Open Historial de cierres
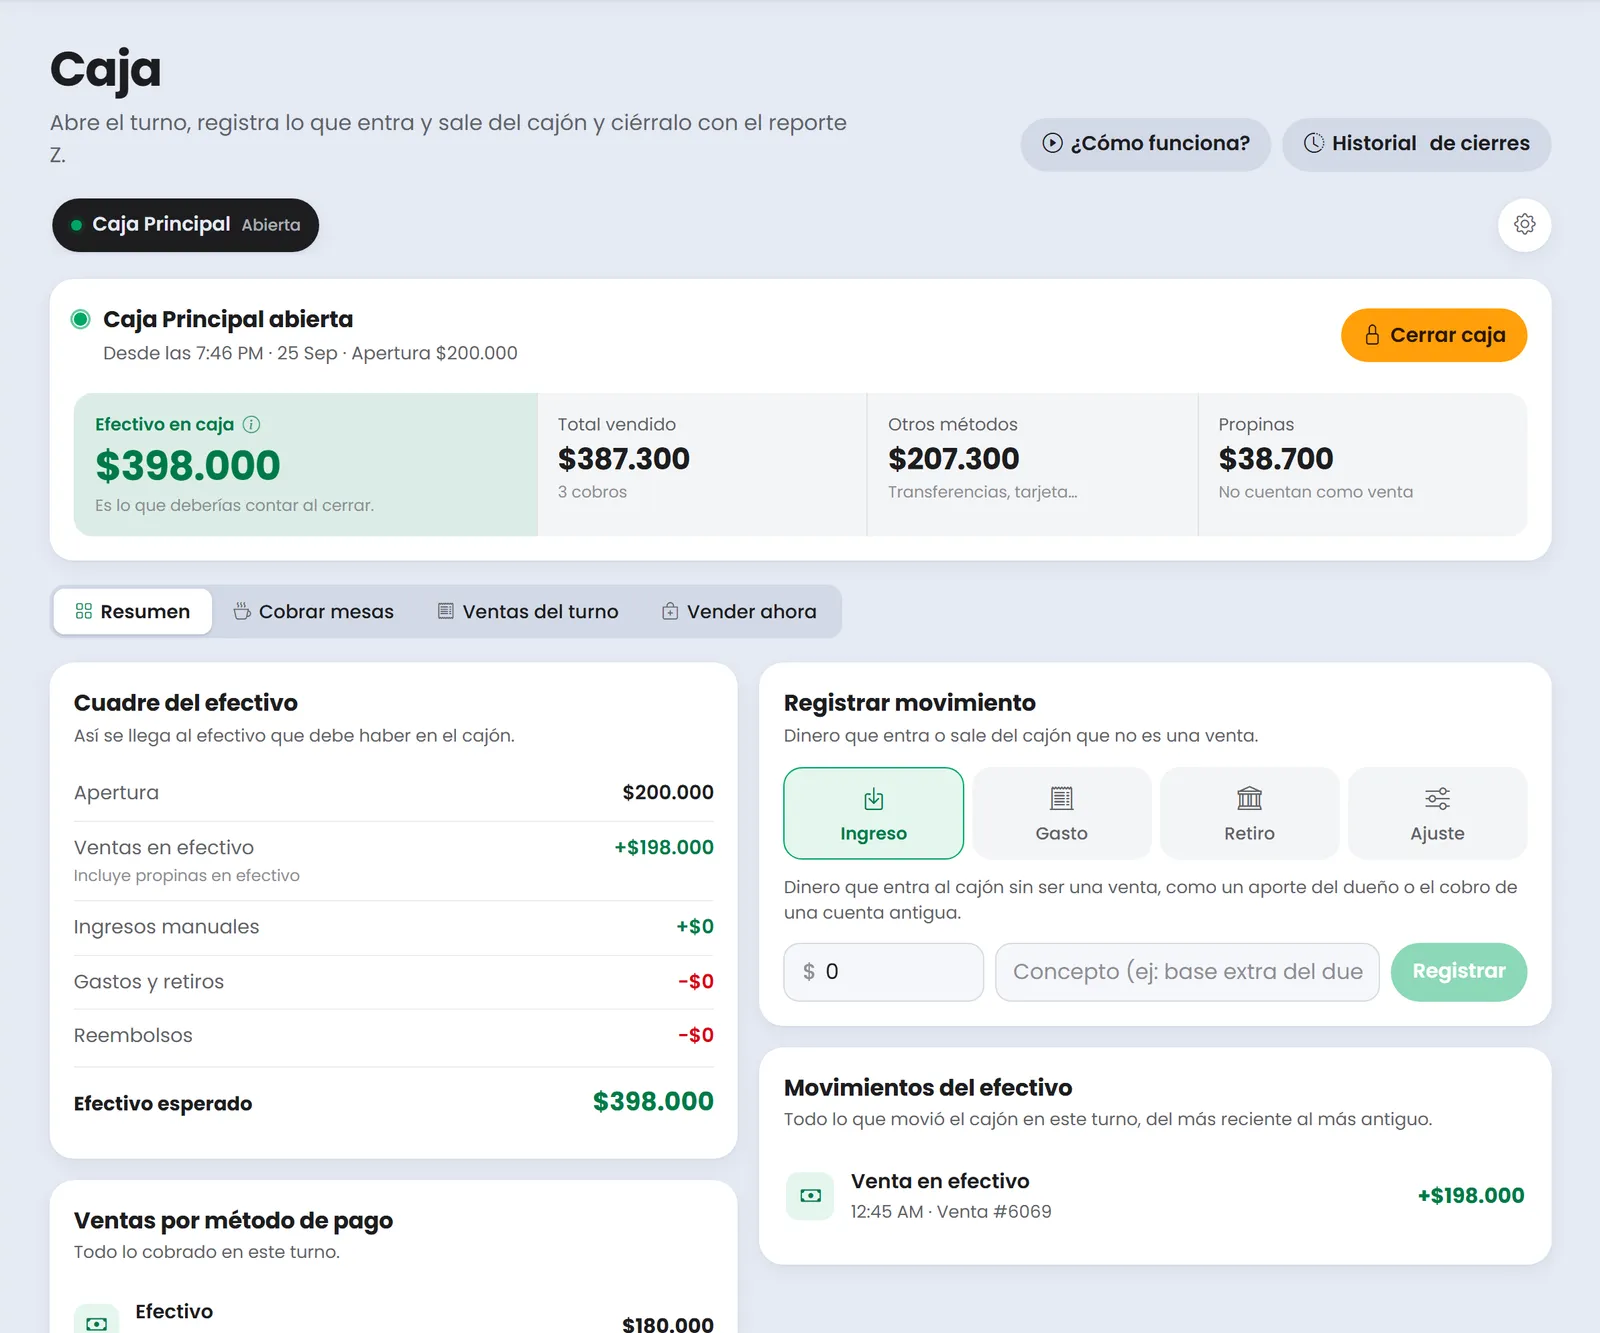The image size is (1600, 1333). (x=1416, y=144)
